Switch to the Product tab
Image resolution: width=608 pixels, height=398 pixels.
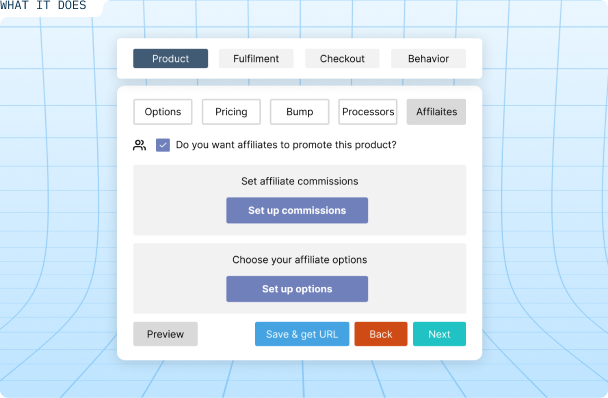171,59
